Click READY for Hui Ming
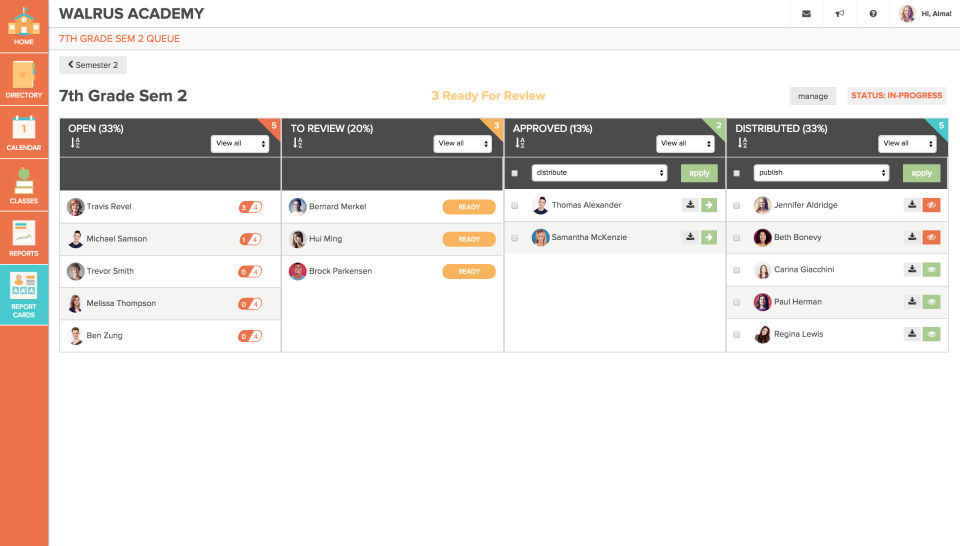960x546 pixels. [469, 239]
